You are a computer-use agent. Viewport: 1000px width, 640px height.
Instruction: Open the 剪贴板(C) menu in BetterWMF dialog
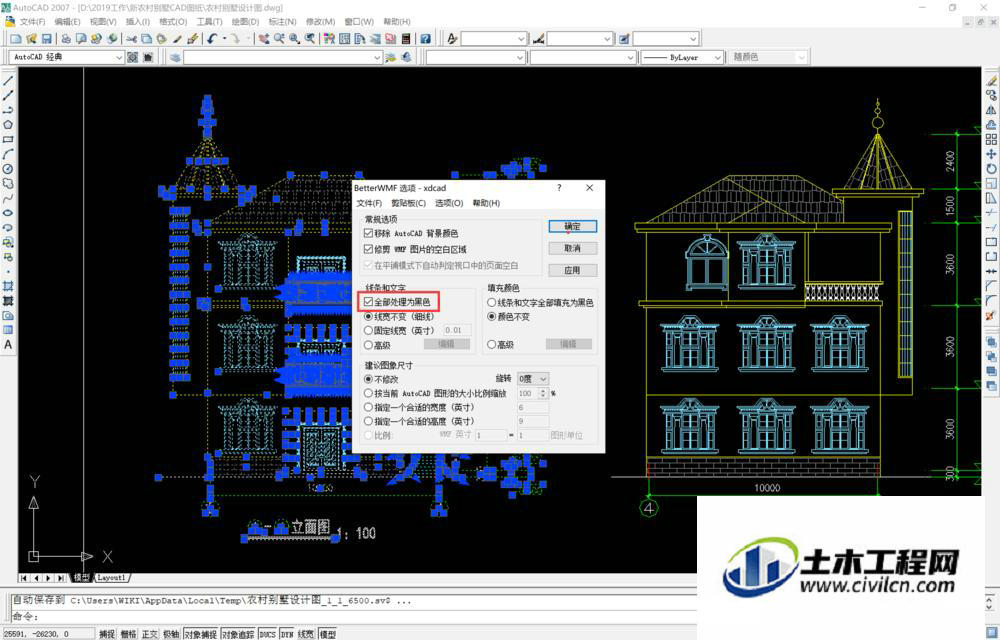click(408, 203)
